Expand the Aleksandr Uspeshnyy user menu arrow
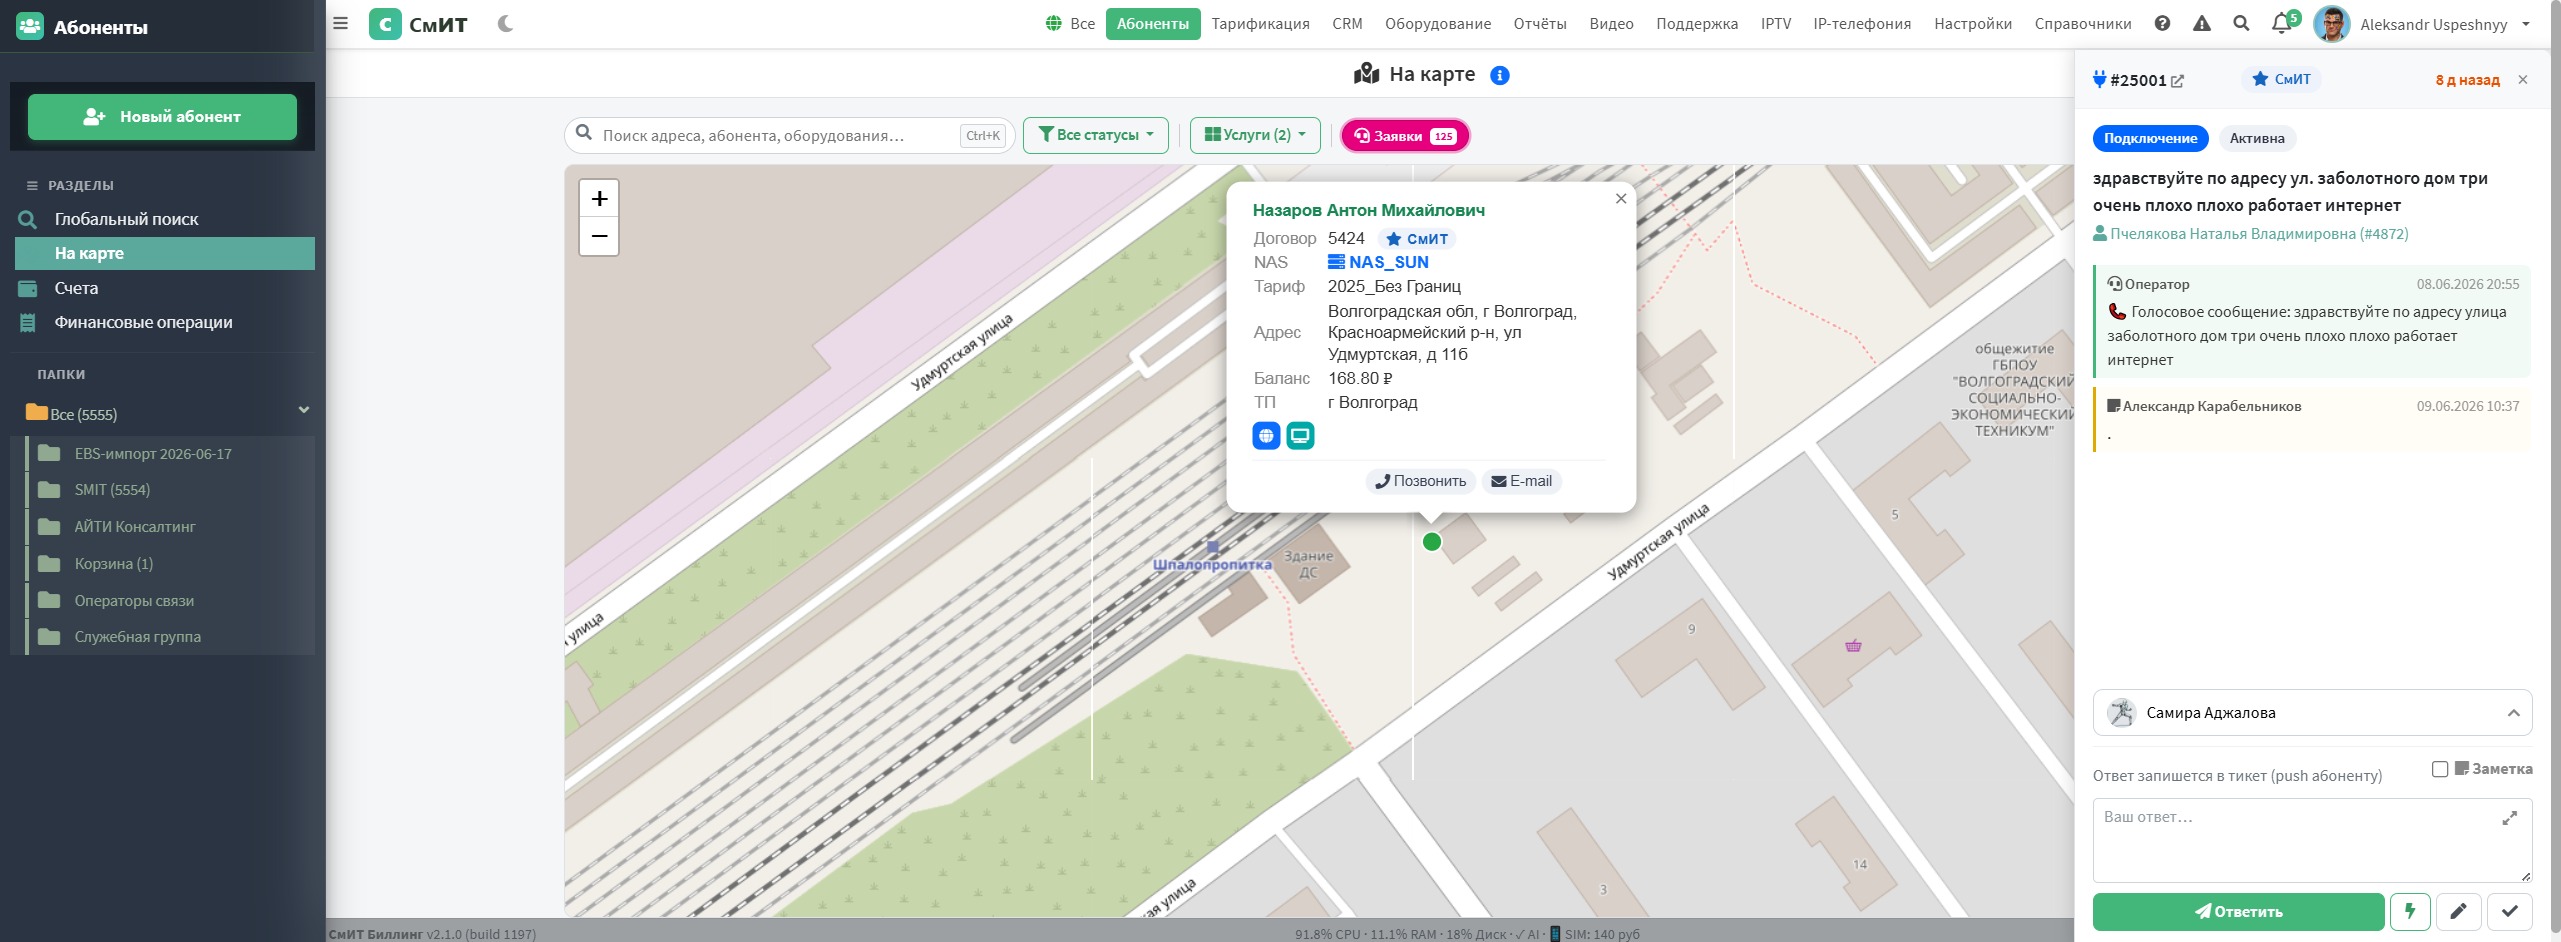 pyautogui.click(x=2526, y=24)
